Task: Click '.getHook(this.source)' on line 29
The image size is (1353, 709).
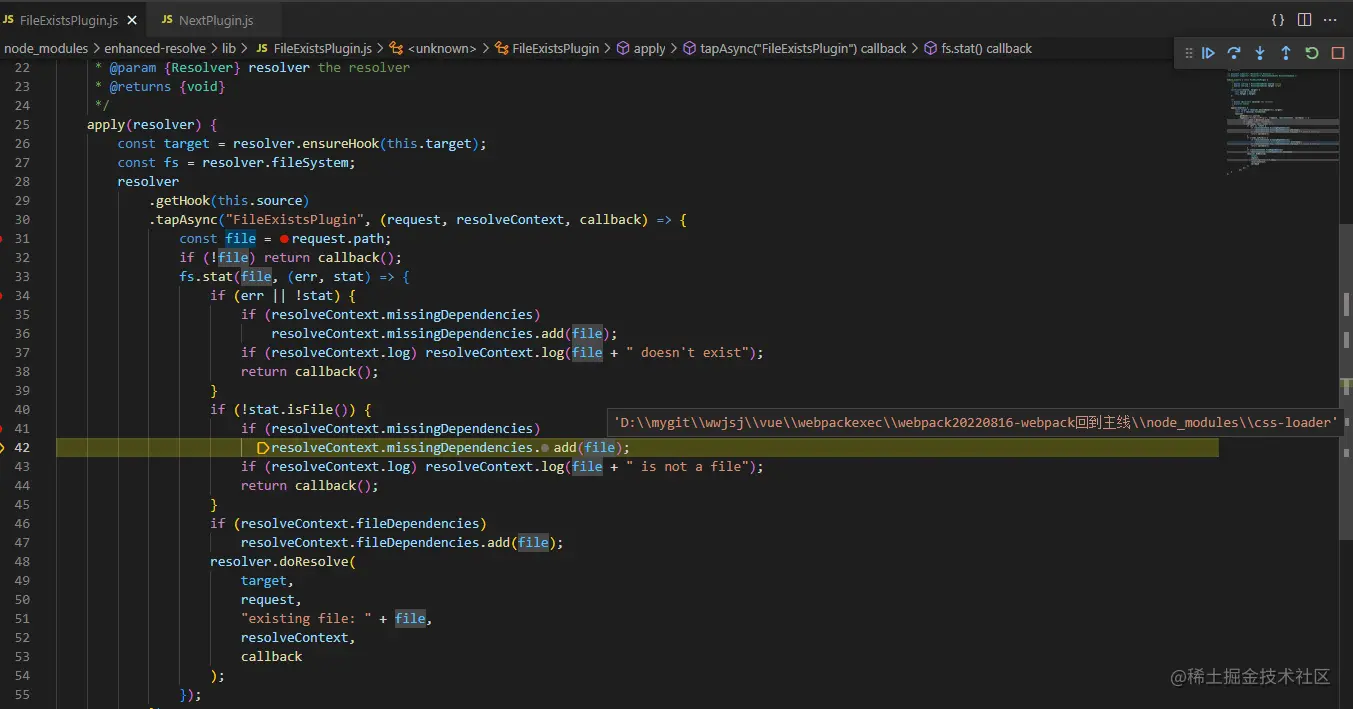Action: coord(229,201)
